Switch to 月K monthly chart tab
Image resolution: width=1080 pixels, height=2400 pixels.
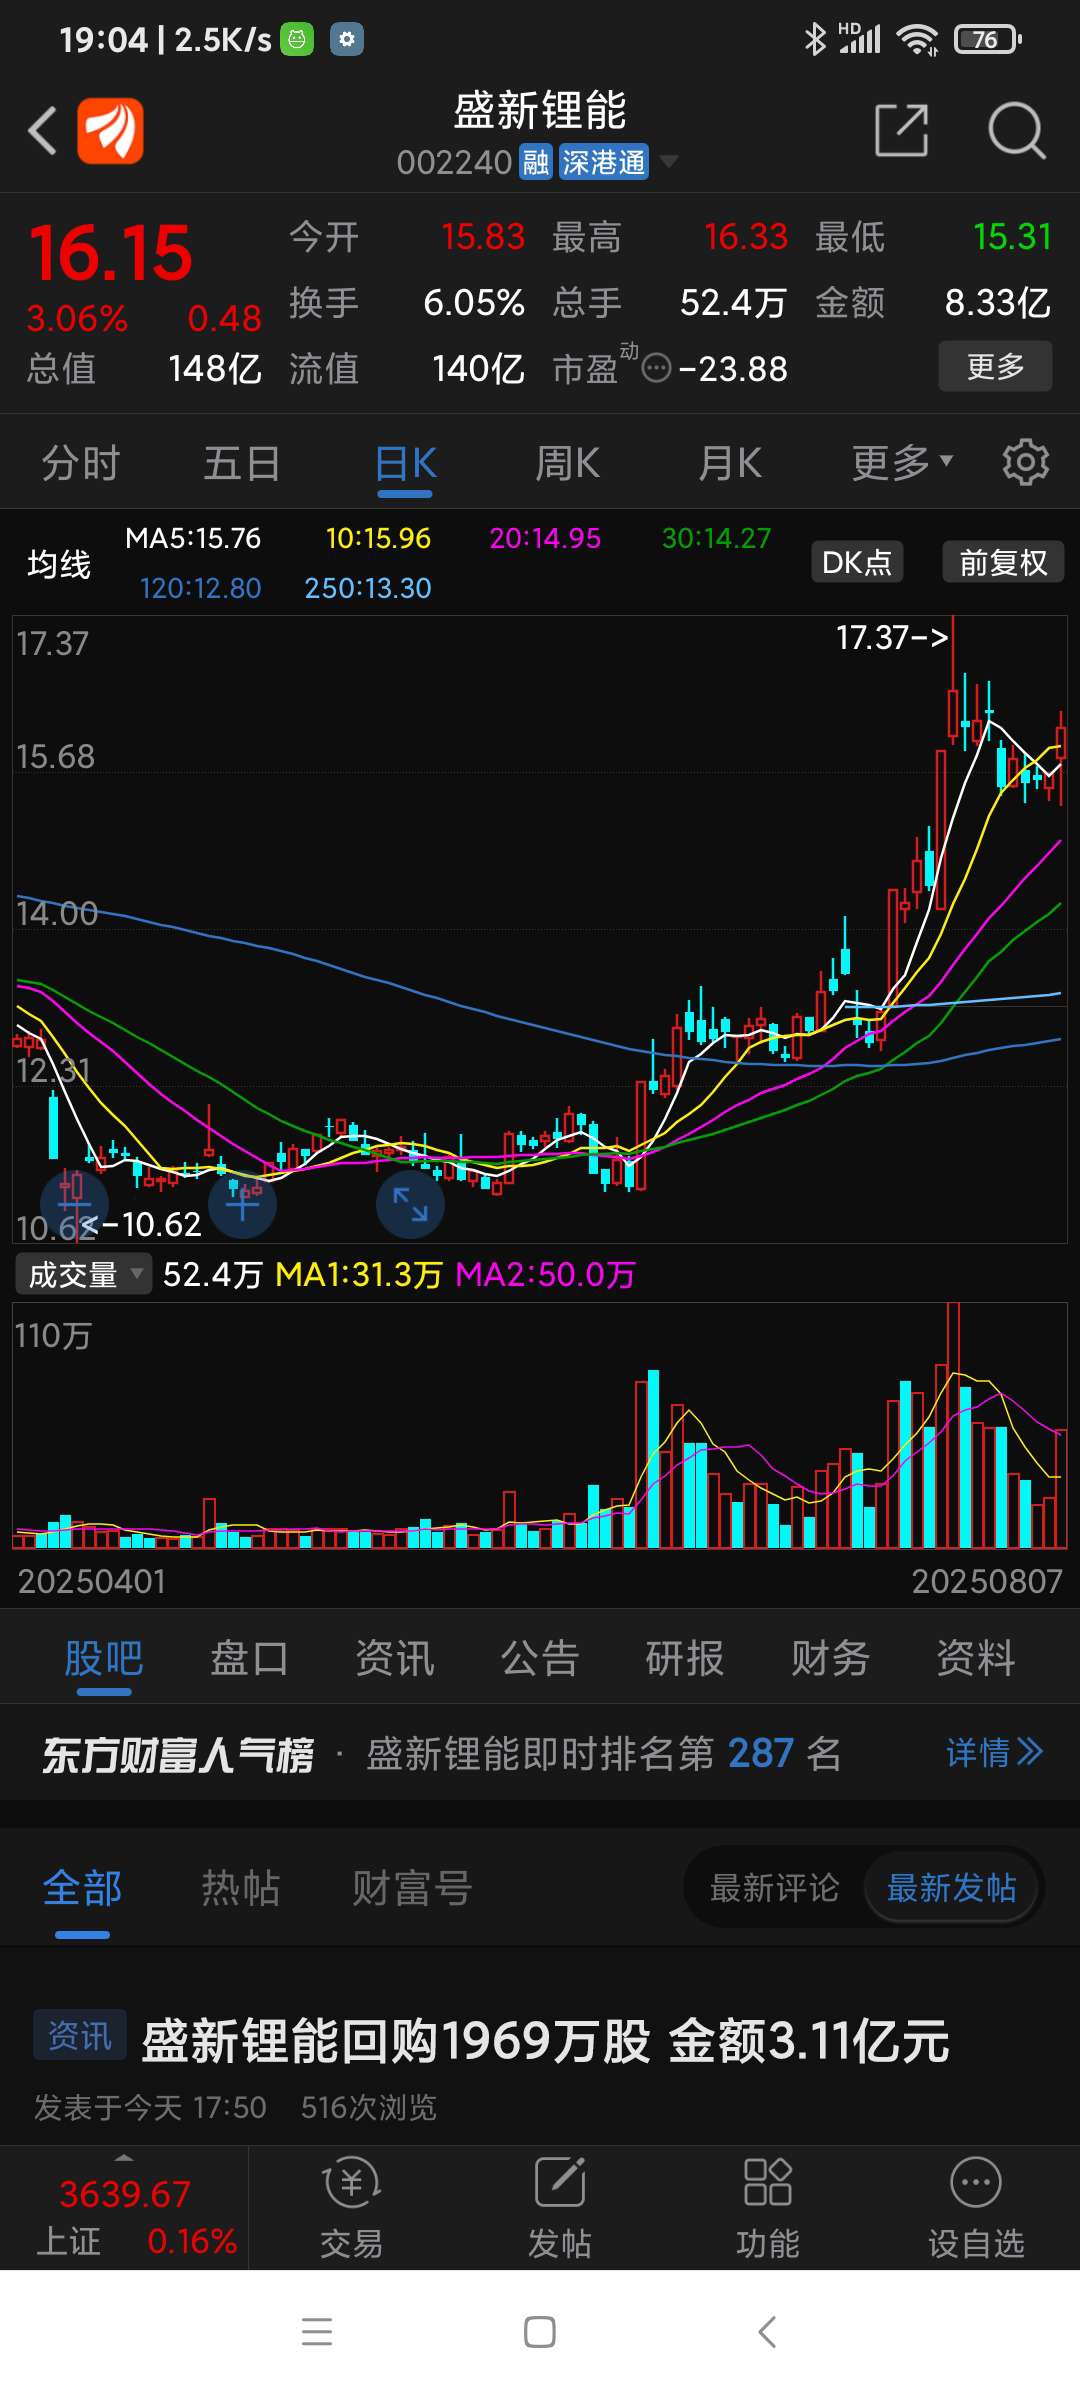click(x=730, y=463)
